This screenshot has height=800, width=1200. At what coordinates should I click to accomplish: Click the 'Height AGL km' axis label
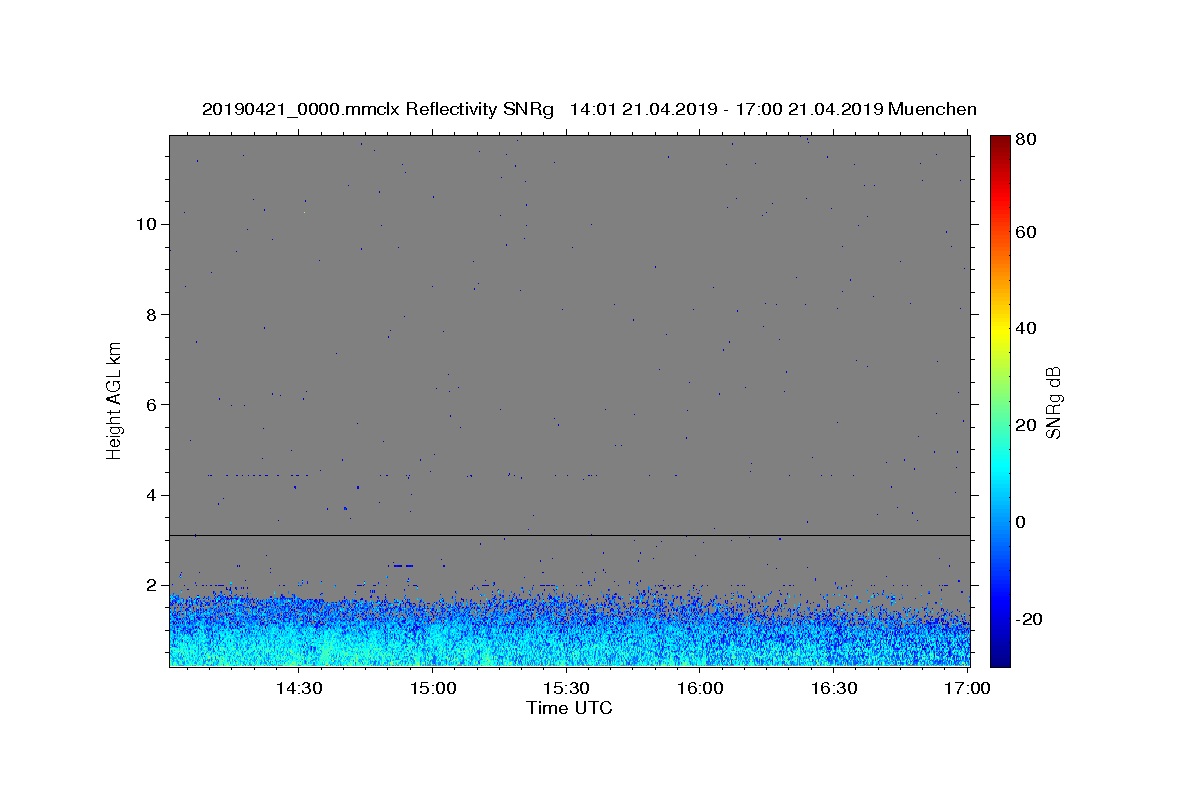point(114,400)
